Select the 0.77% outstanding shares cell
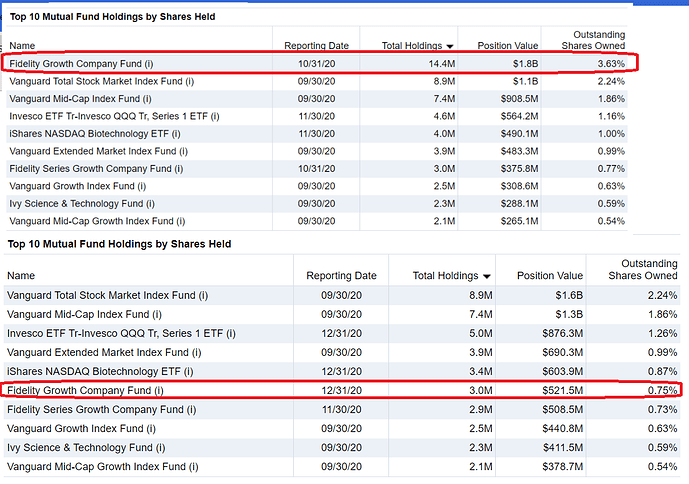The width and height of the screenshot is (689, 484). coord(611,169)
